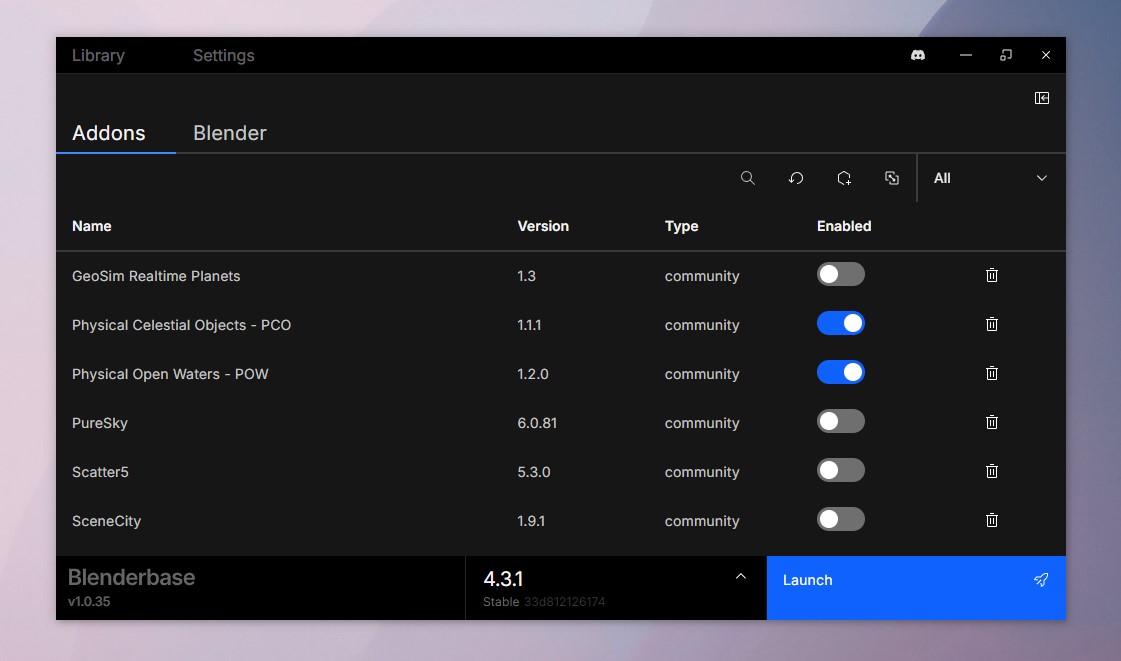1121x661 pixels.
Task: Close the Blenderbase window
Action: [1046, 55]
